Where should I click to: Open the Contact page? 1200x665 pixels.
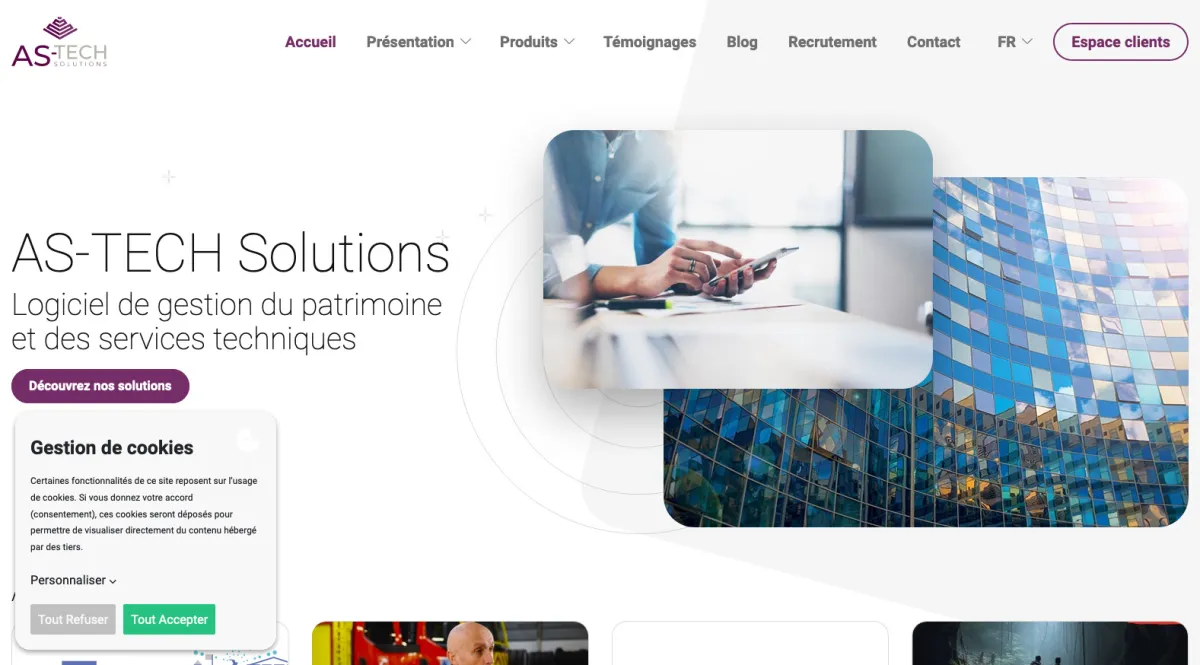pyautogui.click(x=934, y=42)
